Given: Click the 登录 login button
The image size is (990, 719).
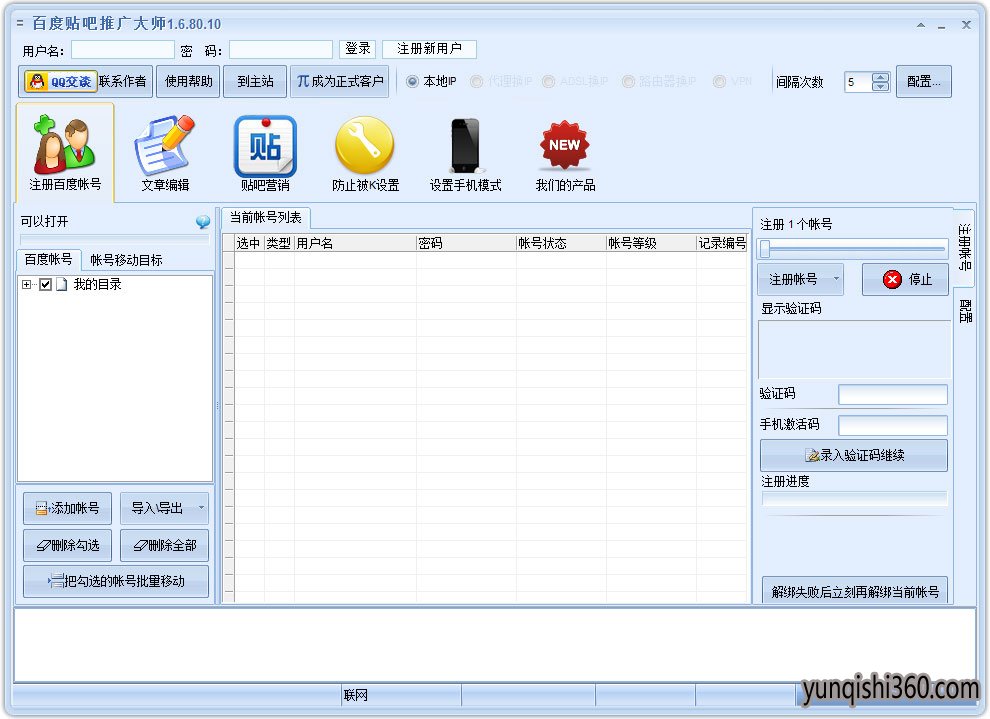Looking at the screenshot, I should point(357,49).
